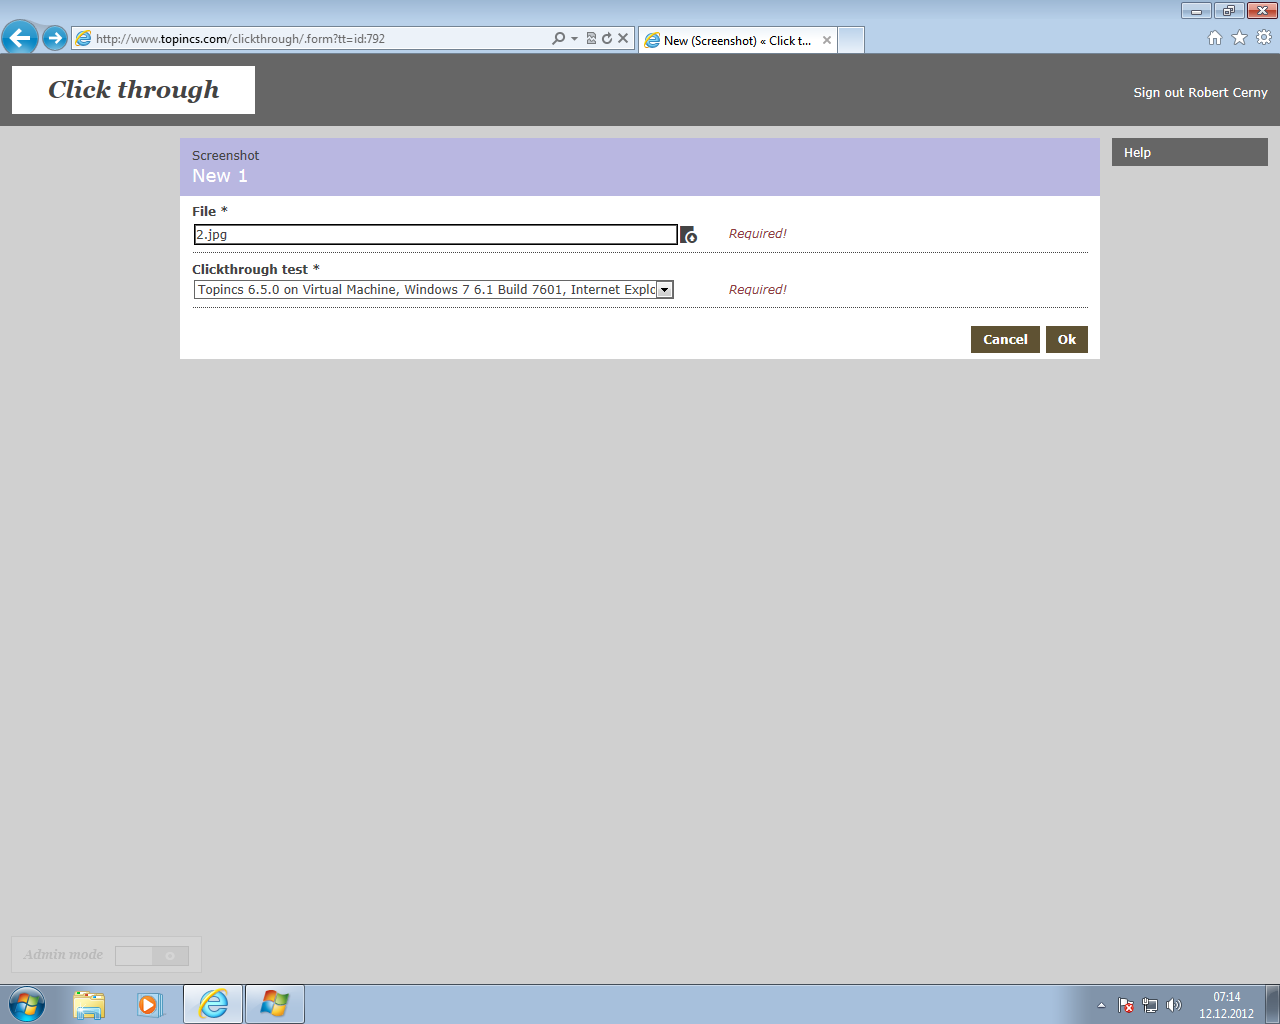
Task: Open the Internet Explorer Tools gear
Action: click(1264, 38)
